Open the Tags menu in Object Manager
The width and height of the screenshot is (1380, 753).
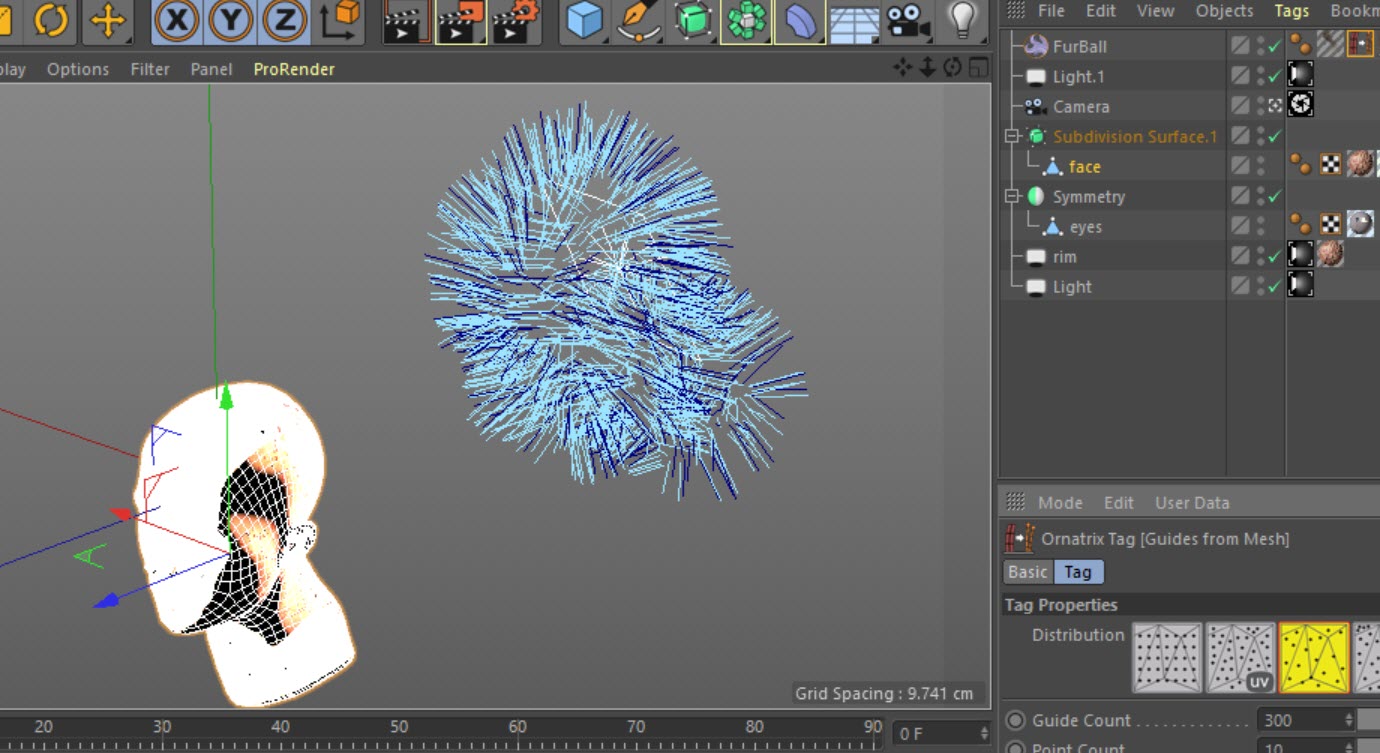1291,11
